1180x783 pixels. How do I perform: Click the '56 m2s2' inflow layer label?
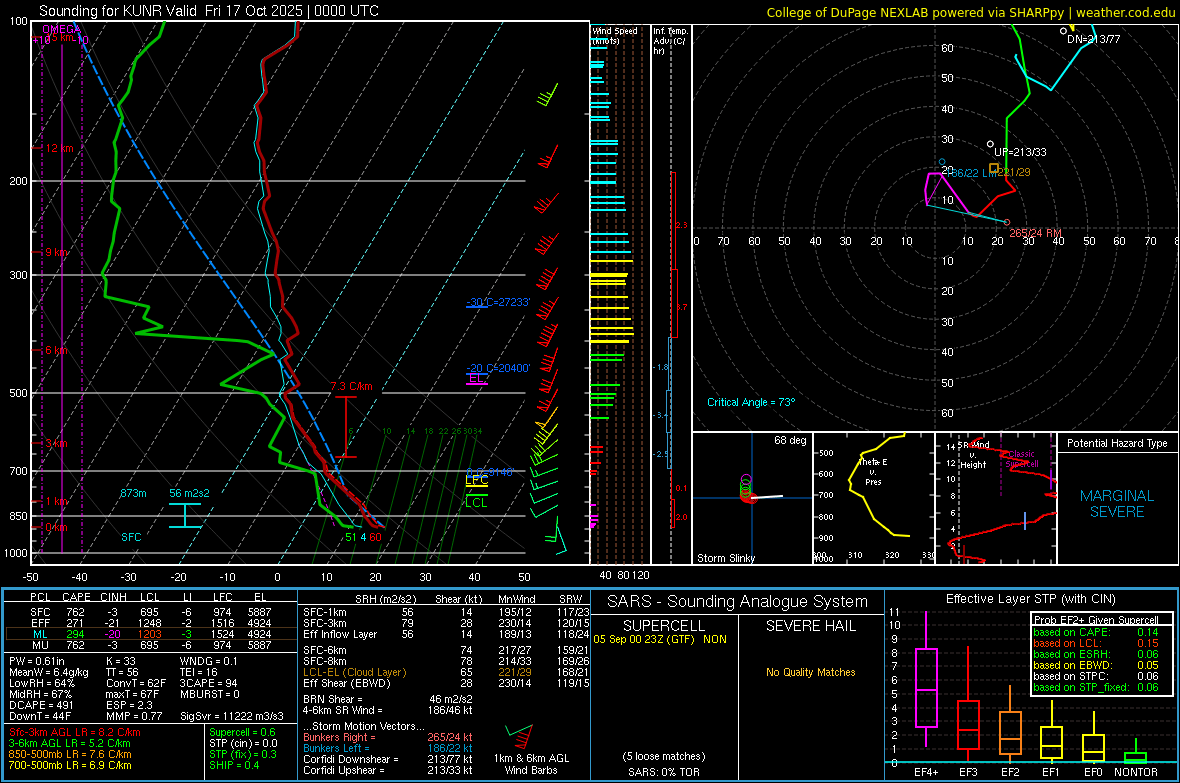tap(190, 493)
